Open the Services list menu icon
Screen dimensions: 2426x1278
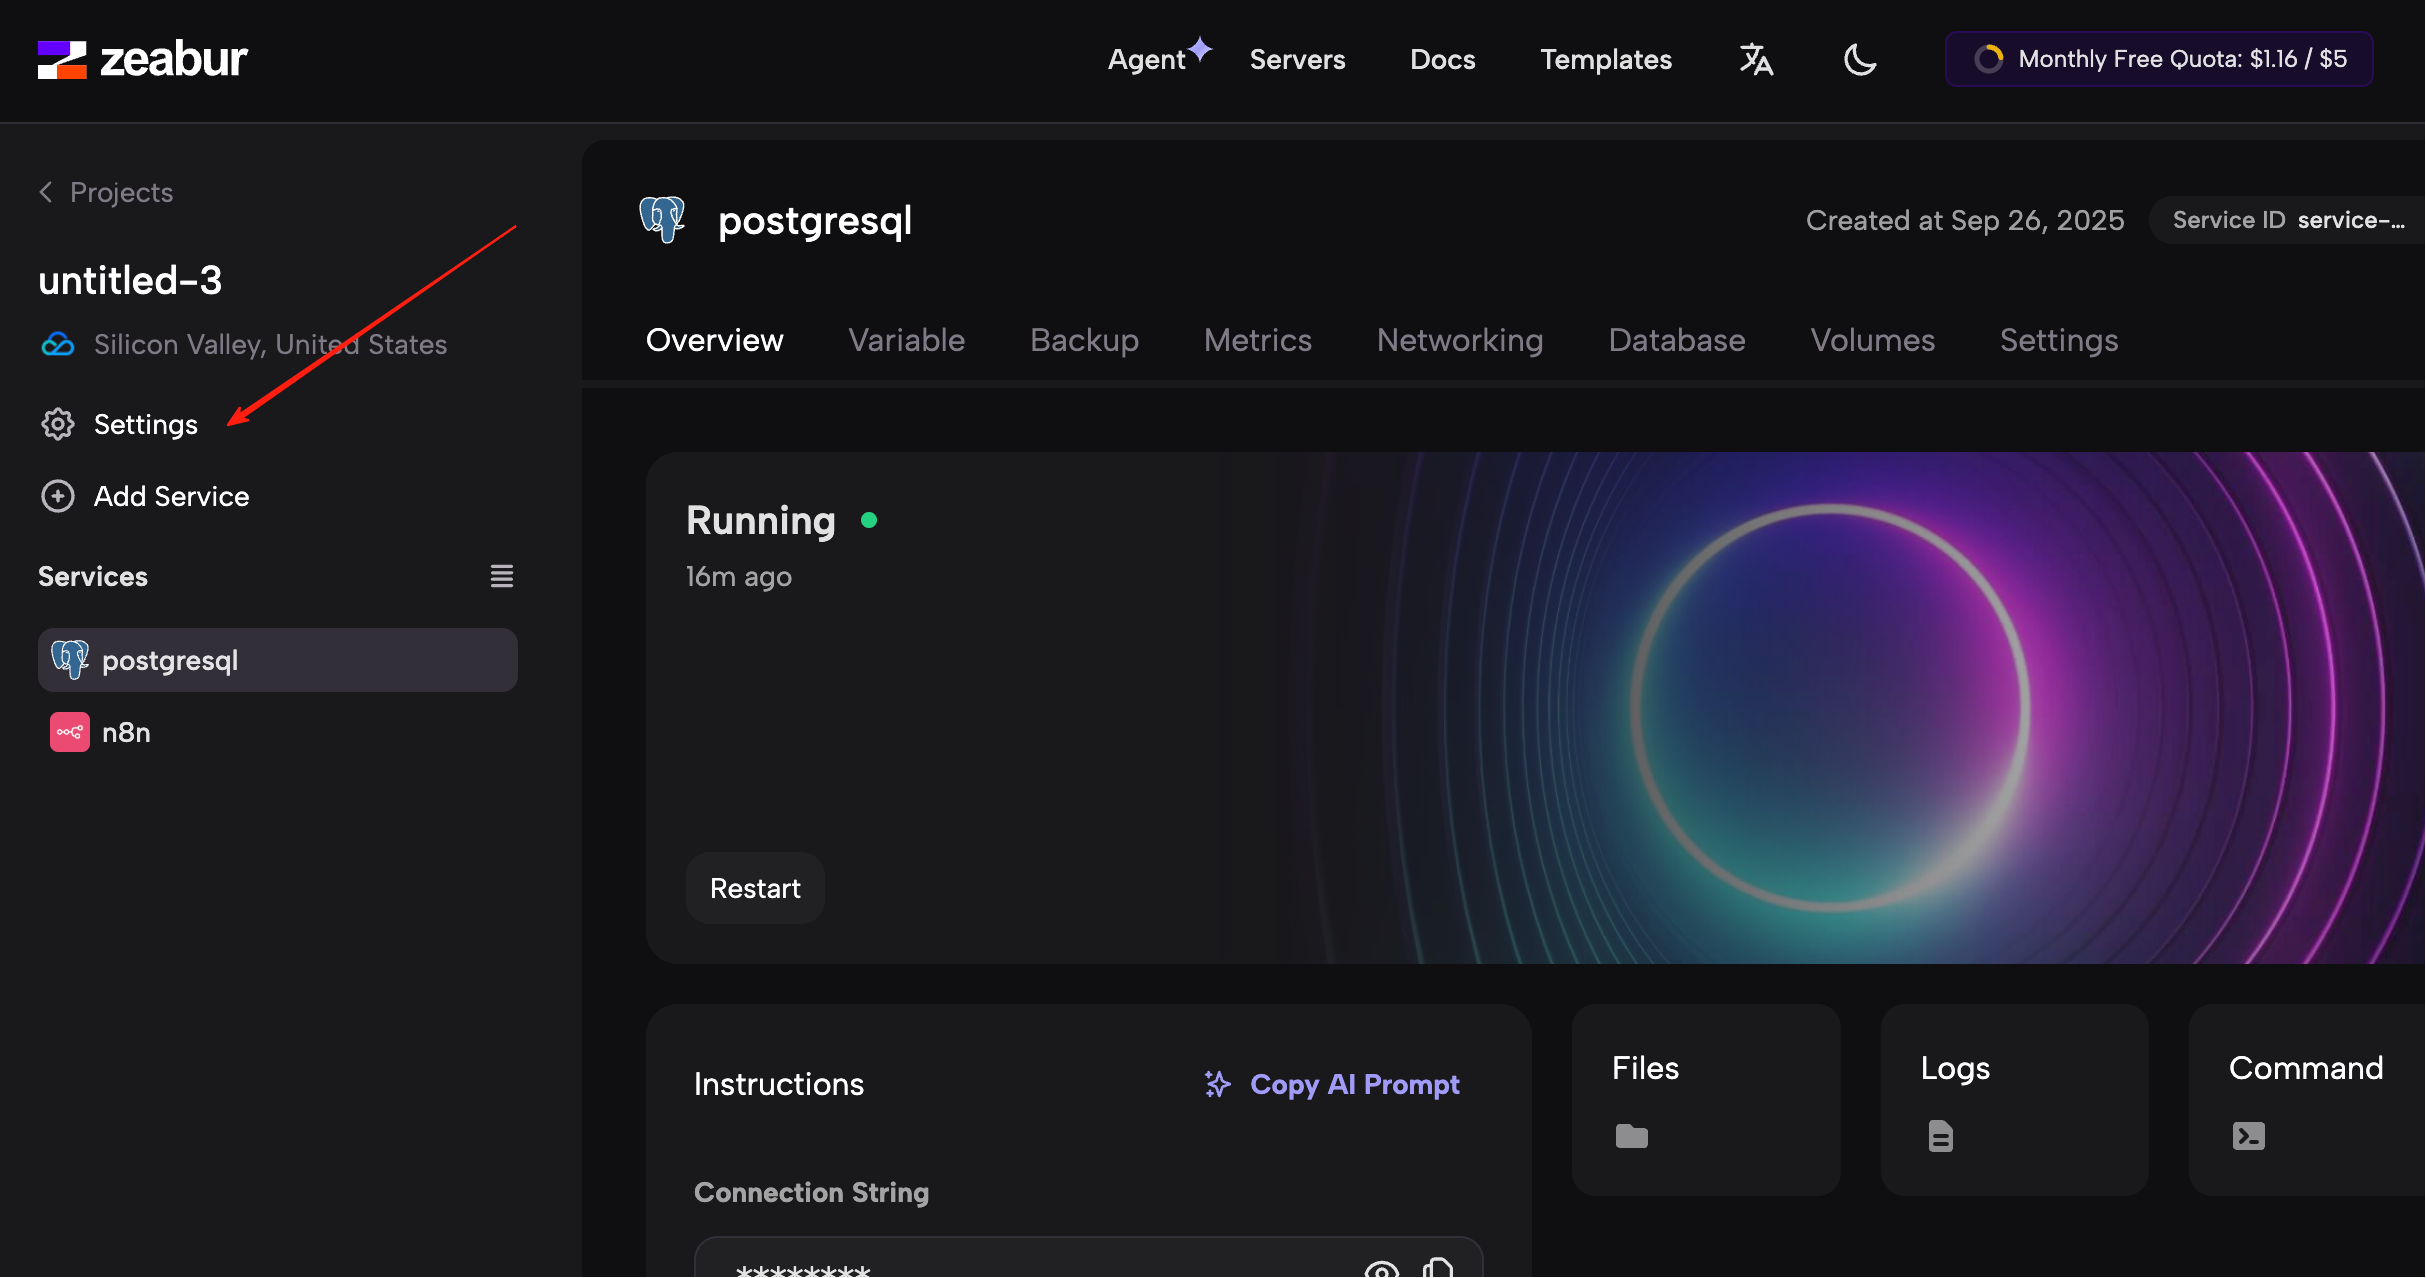[501, 576]
